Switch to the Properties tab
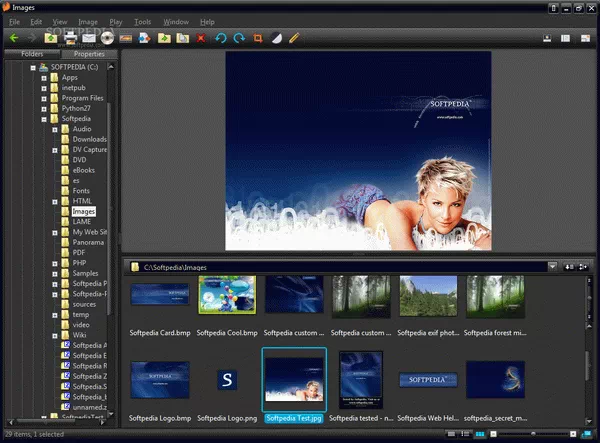Screen dimensions: 600x443 click(89, 54)
